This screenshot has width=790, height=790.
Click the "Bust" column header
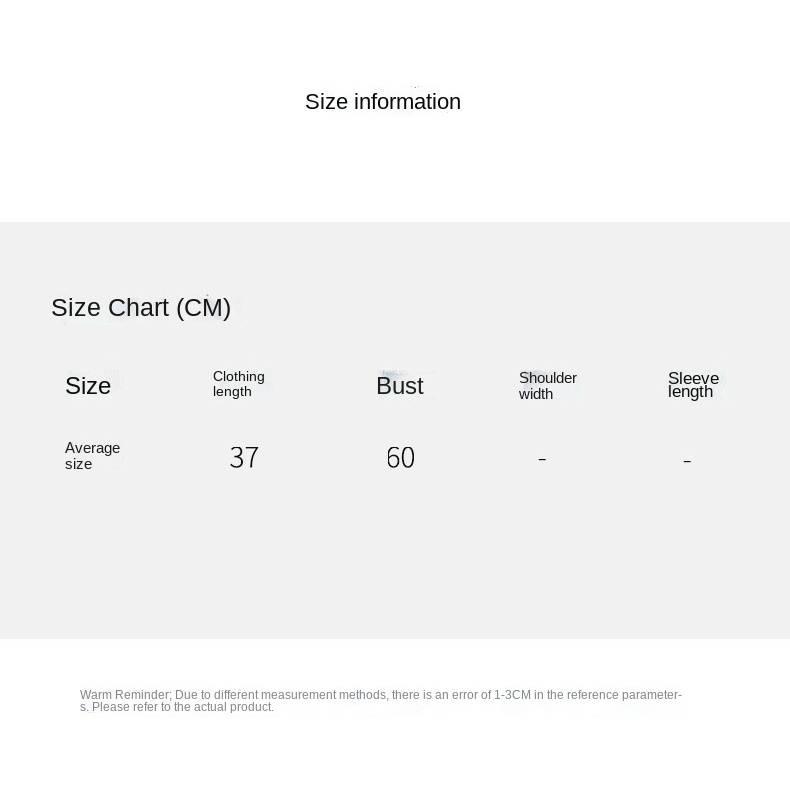tap(399, 386)
